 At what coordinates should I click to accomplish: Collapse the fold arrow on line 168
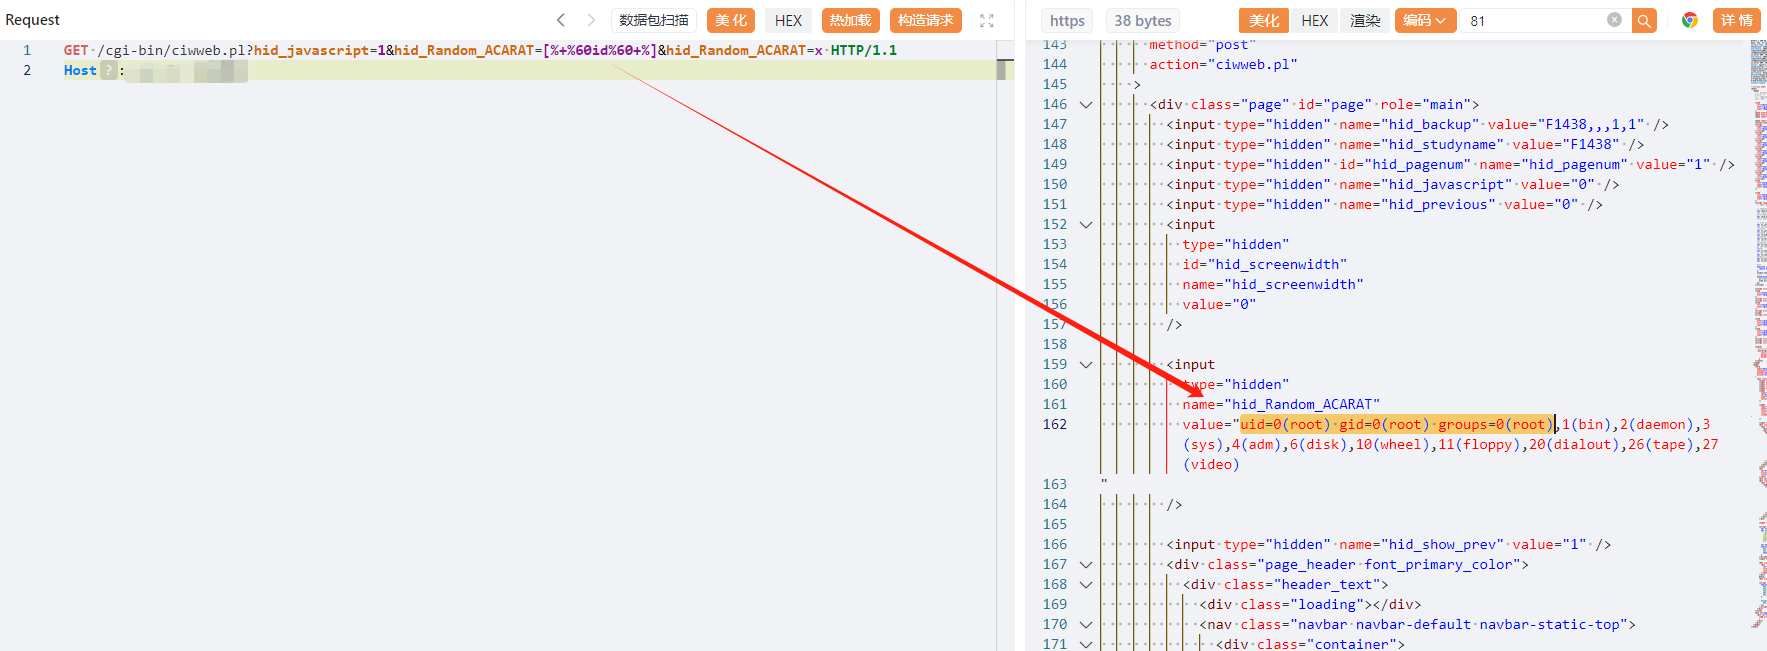click(1086, 584)
